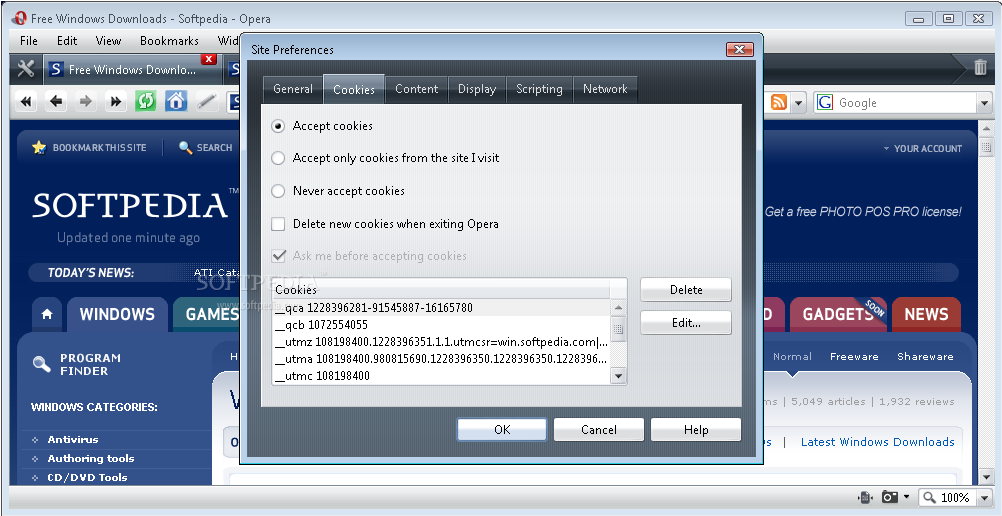Enable Delete new cookies when exiting Opera
1002x516 pixels.
[278, 224]
